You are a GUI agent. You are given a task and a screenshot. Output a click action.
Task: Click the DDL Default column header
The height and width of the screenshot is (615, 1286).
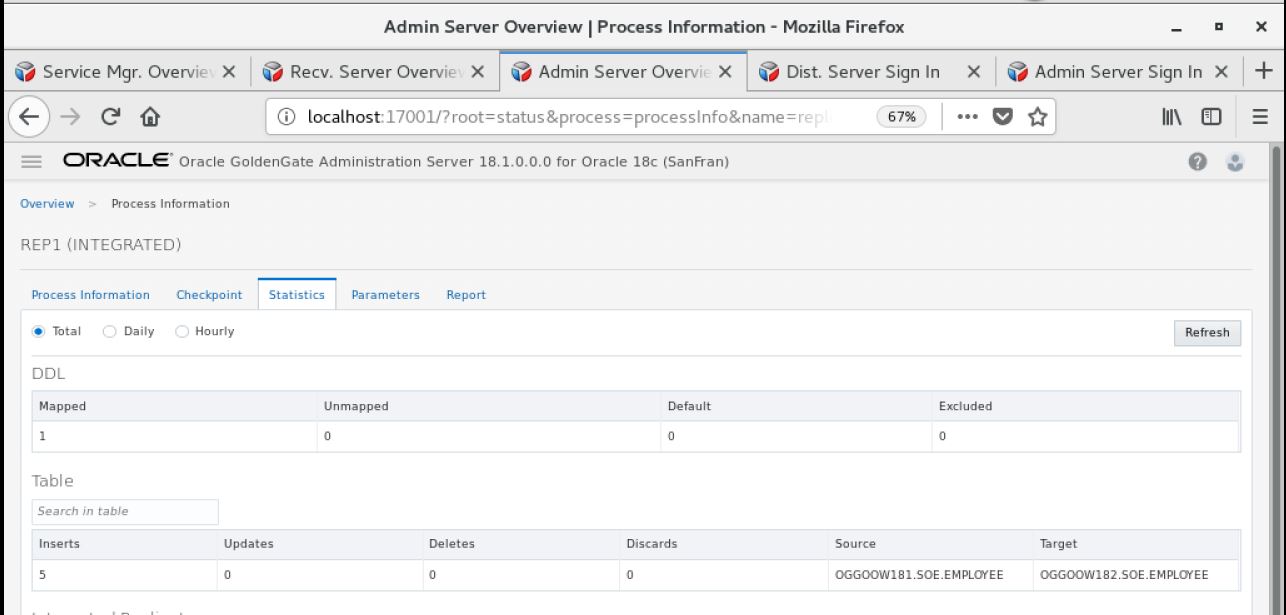click(x=797, y=406)
